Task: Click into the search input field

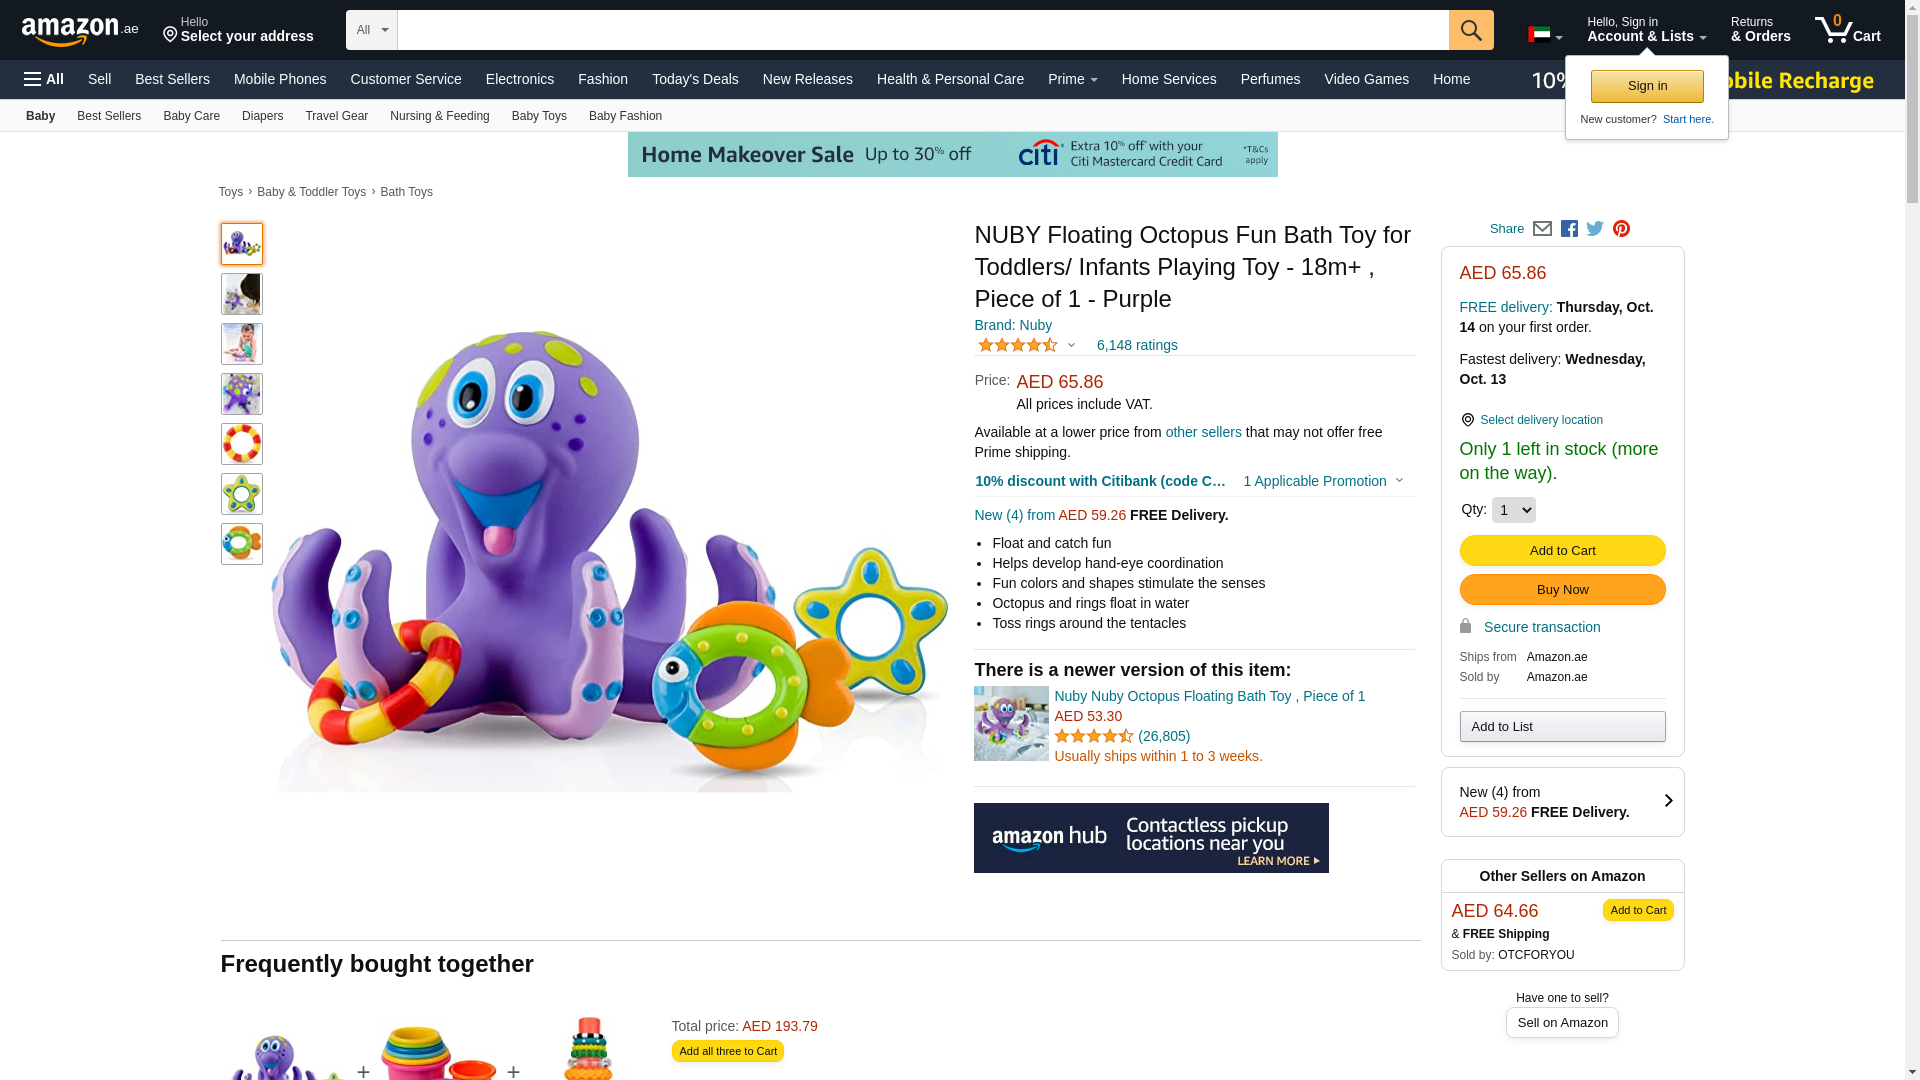Action: coord(922,30)
